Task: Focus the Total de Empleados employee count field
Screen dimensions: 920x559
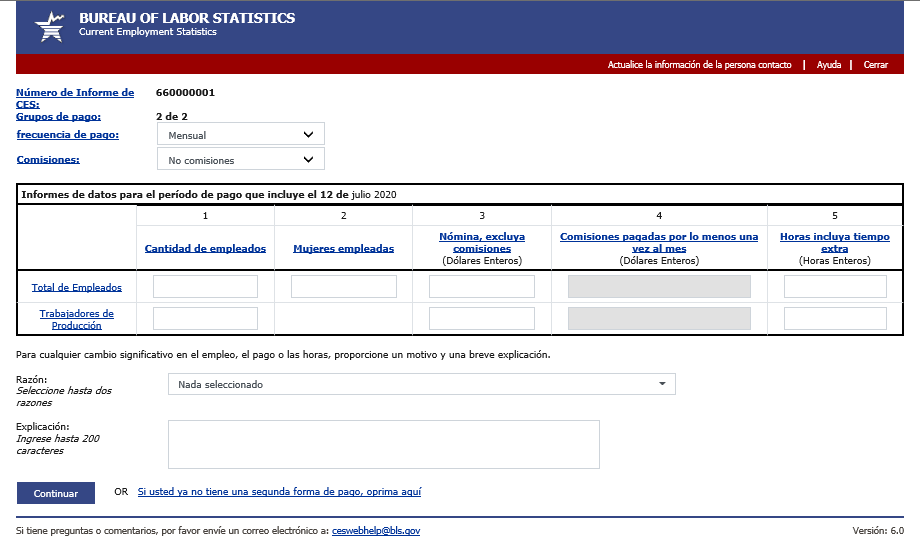Action: [205, 287]
